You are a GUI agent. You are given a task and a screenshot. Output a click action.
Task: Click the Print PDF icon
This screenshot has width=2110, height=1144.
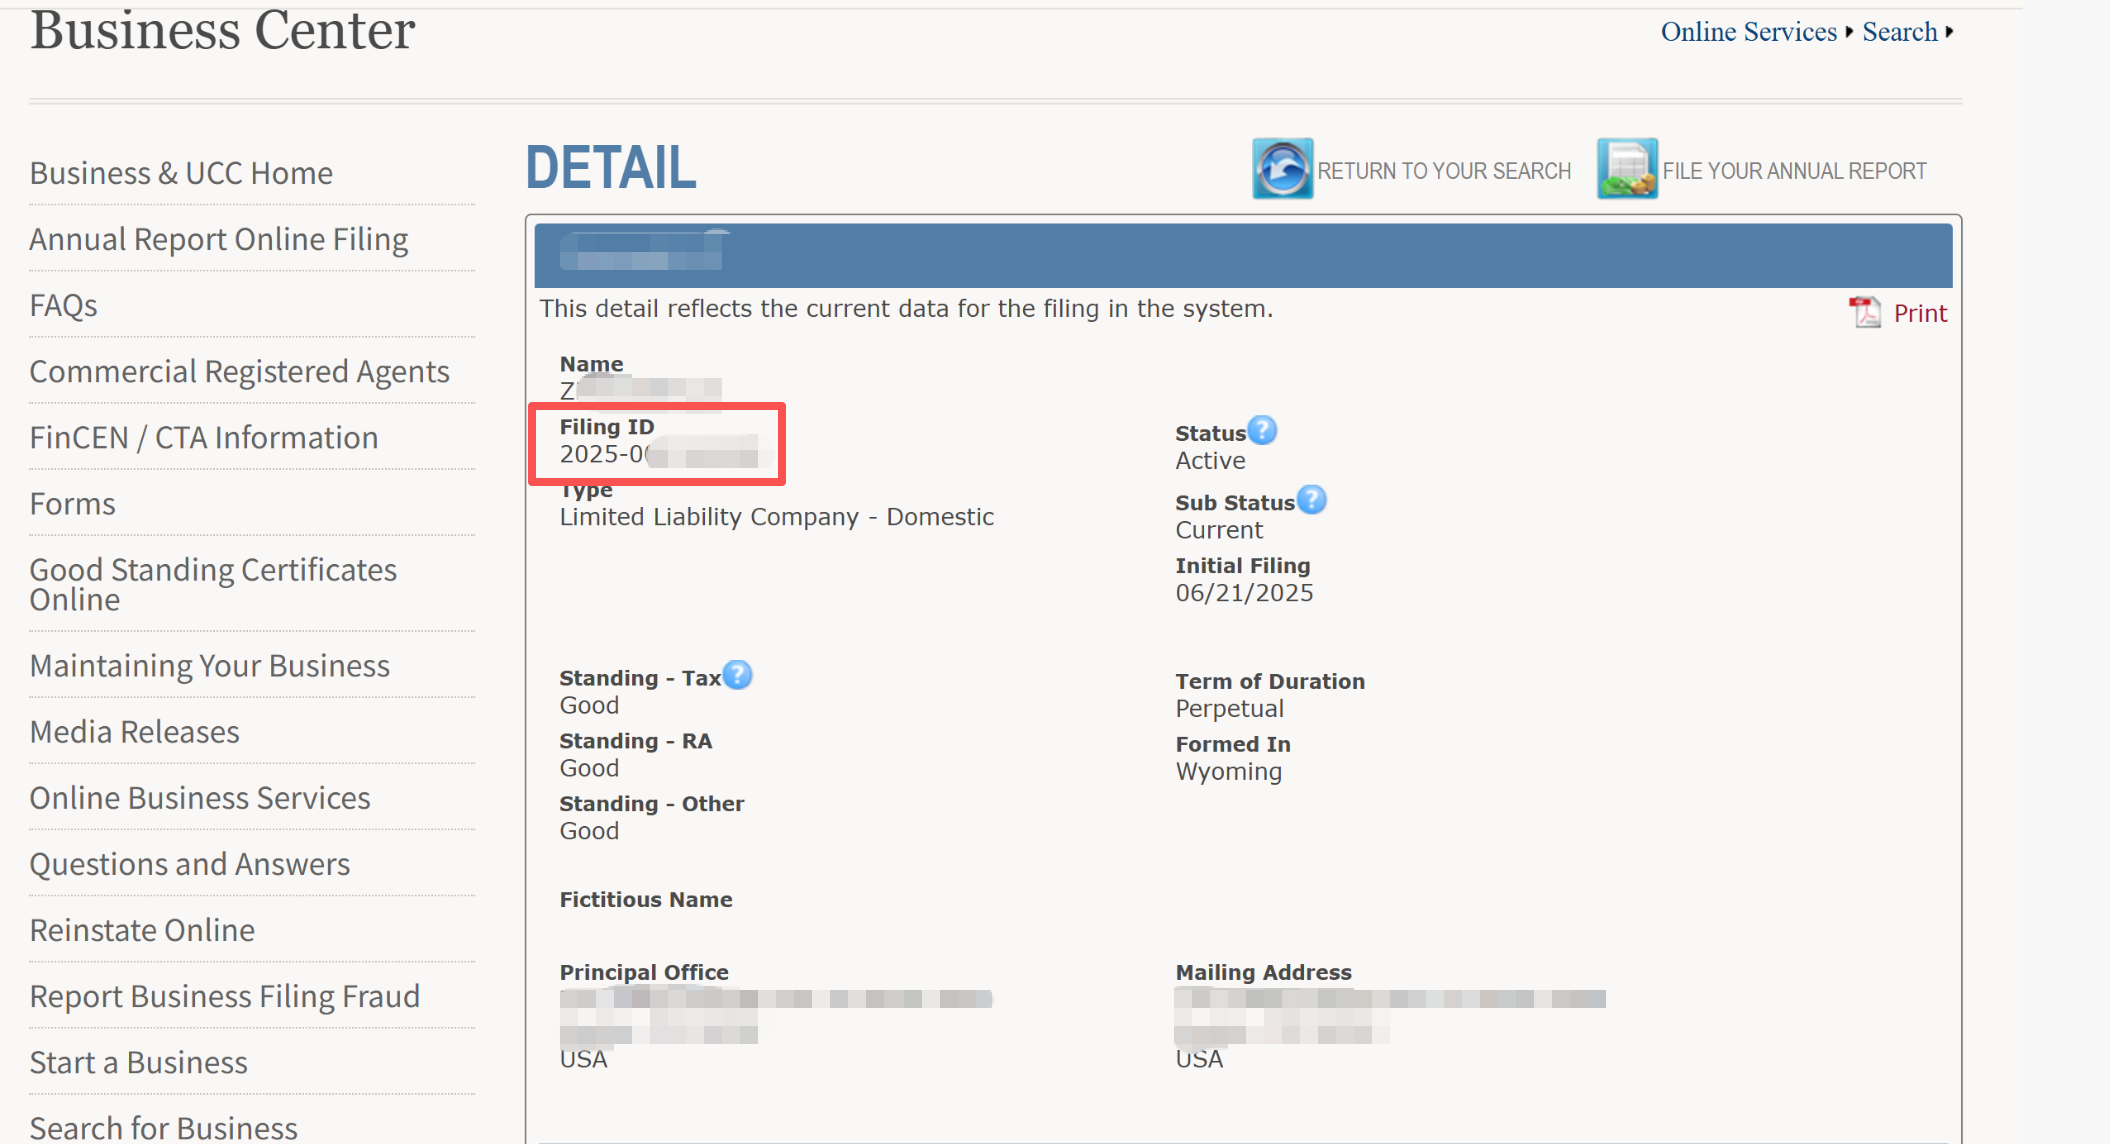pos(1865,312)
